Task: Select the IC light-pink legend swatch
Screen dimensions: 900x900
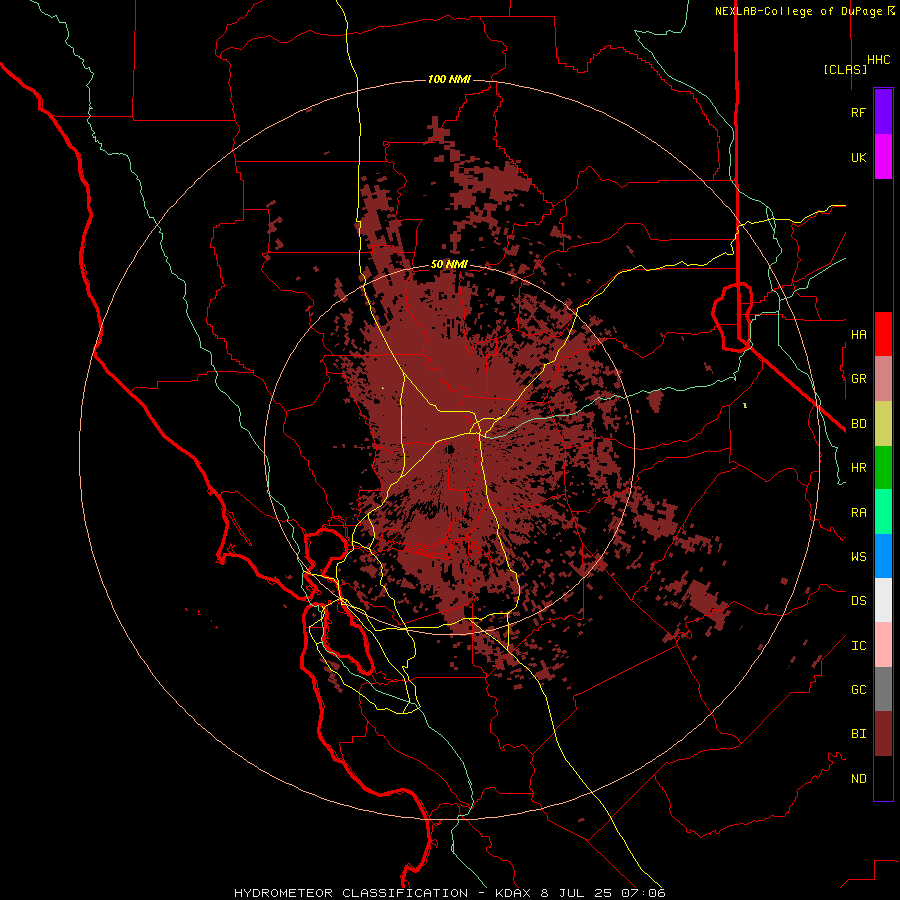Action: pos(883,645)
